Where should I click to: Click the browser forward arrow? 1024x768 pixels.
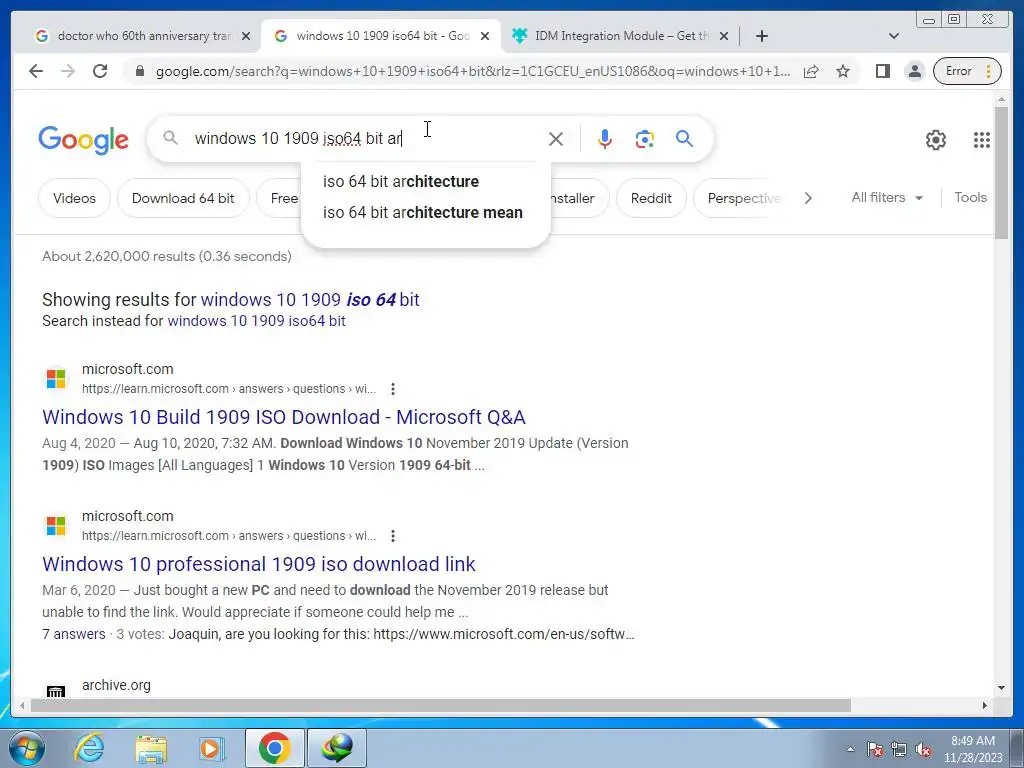68,71
